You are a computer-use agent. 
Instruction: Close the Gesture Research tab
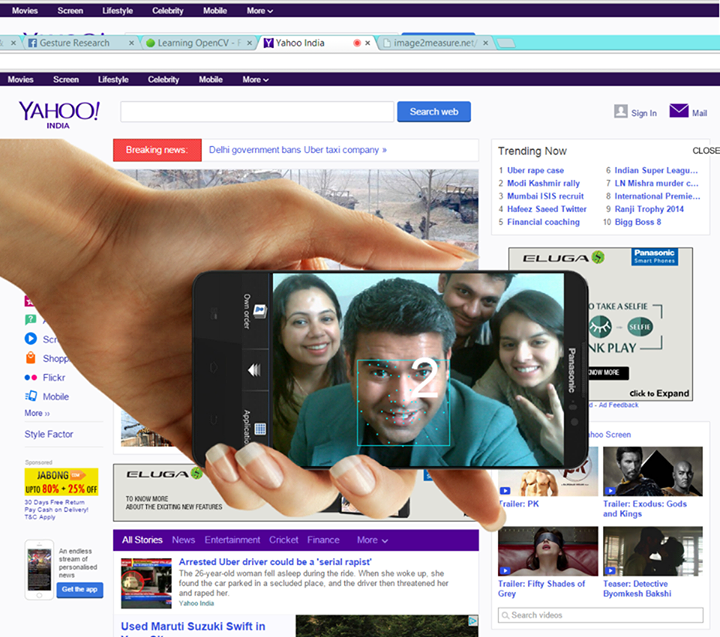131,43
